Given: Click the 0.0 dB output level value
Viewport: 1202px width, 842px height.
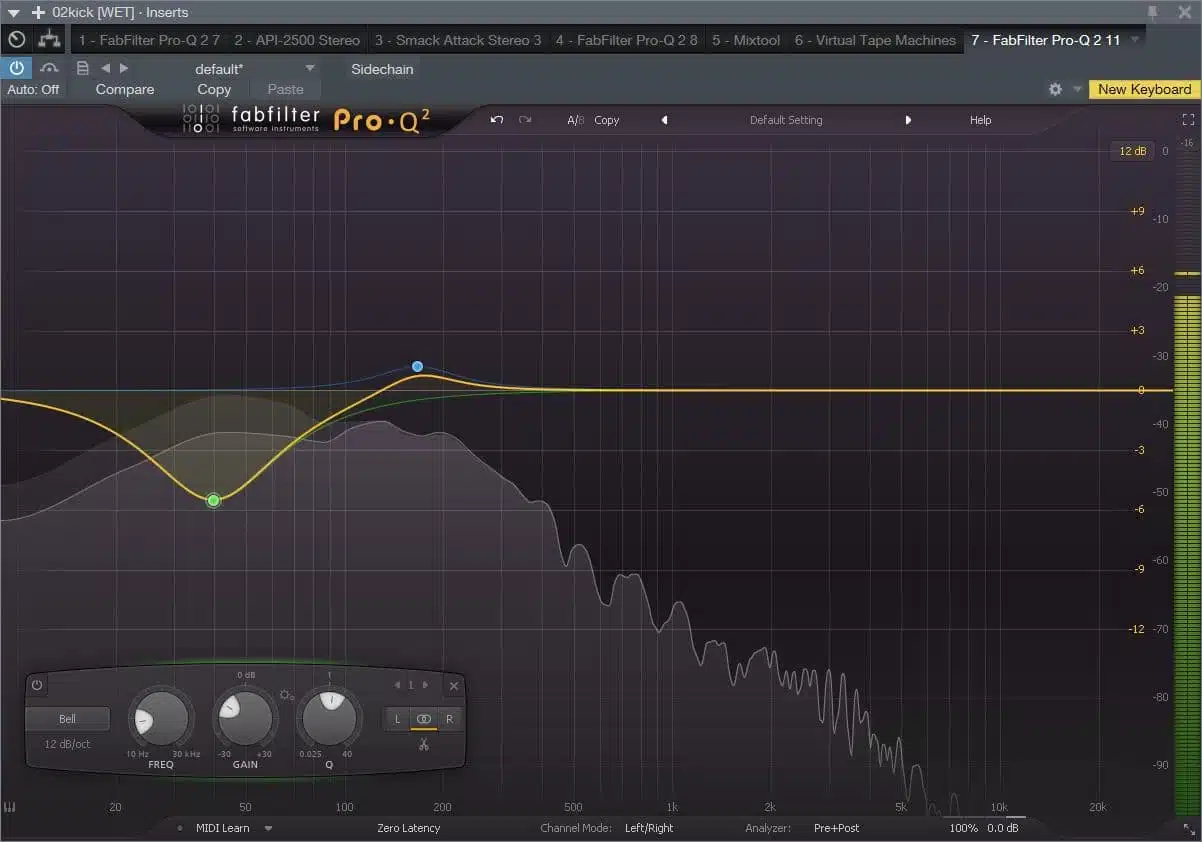Looking at the screenshot, I should tap(1003, 828).
